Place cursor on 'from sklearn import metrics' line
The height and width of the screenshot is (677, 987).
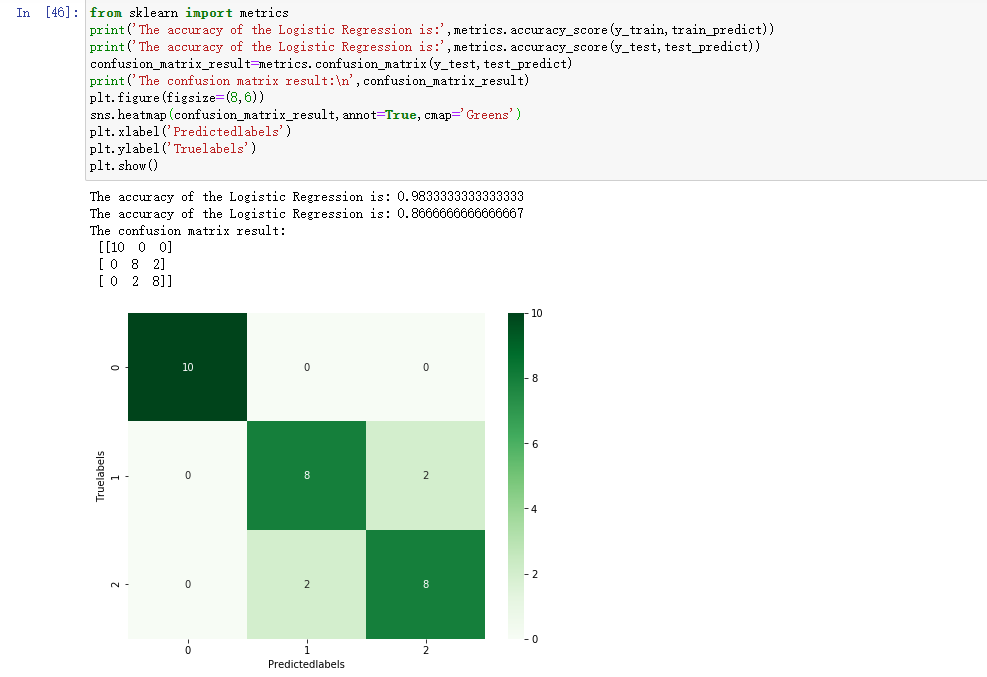pyautogui.click(x=188, y=13)
